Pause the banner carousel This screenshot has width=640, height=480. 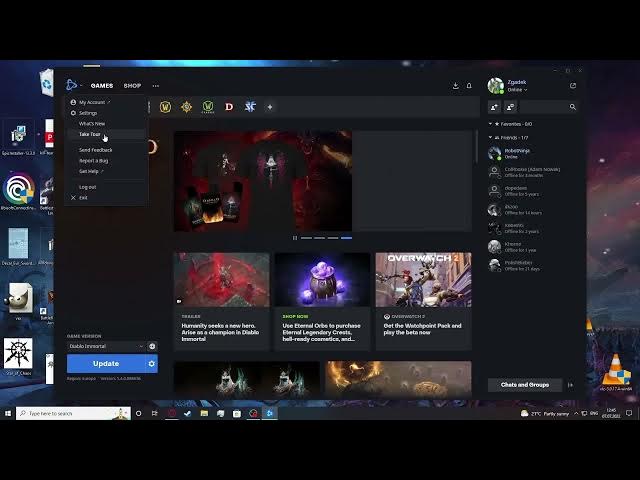coord(295,238)
